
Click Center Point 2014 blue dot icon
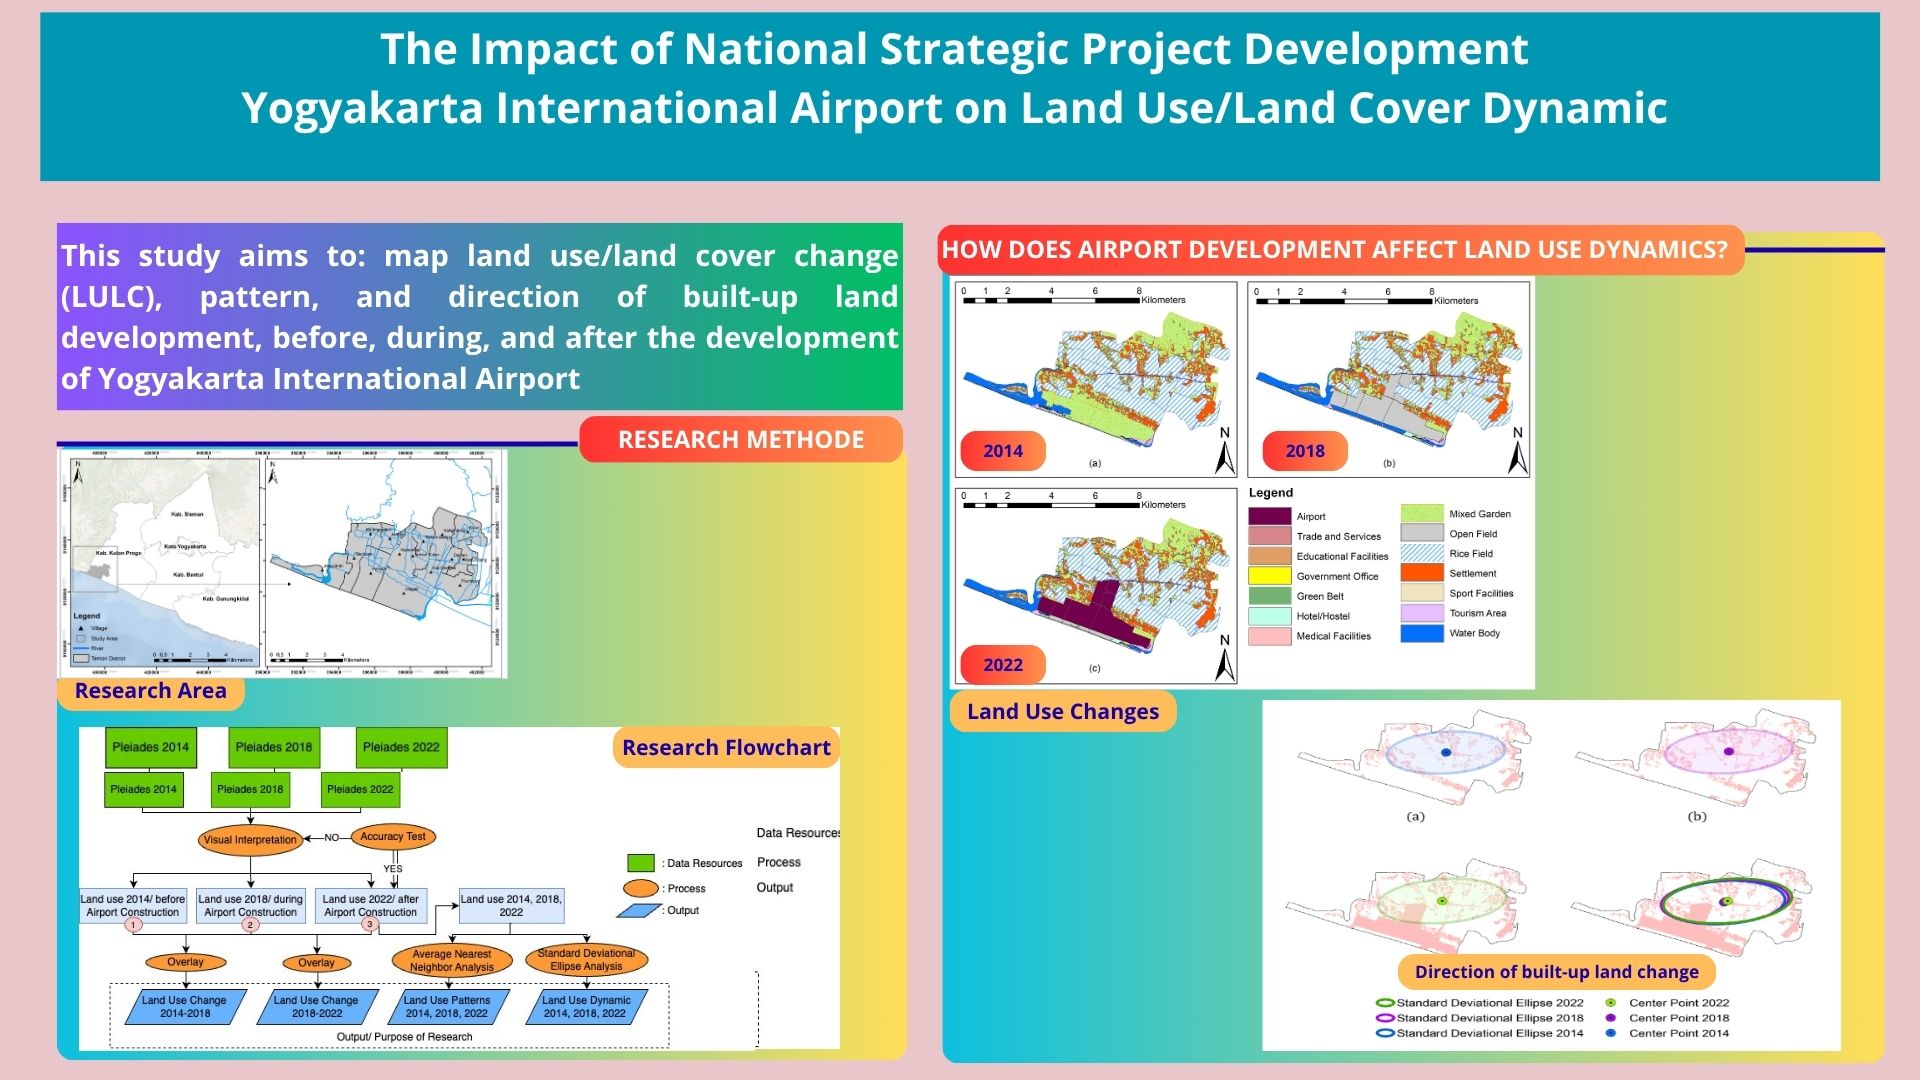[1610, 1033]
